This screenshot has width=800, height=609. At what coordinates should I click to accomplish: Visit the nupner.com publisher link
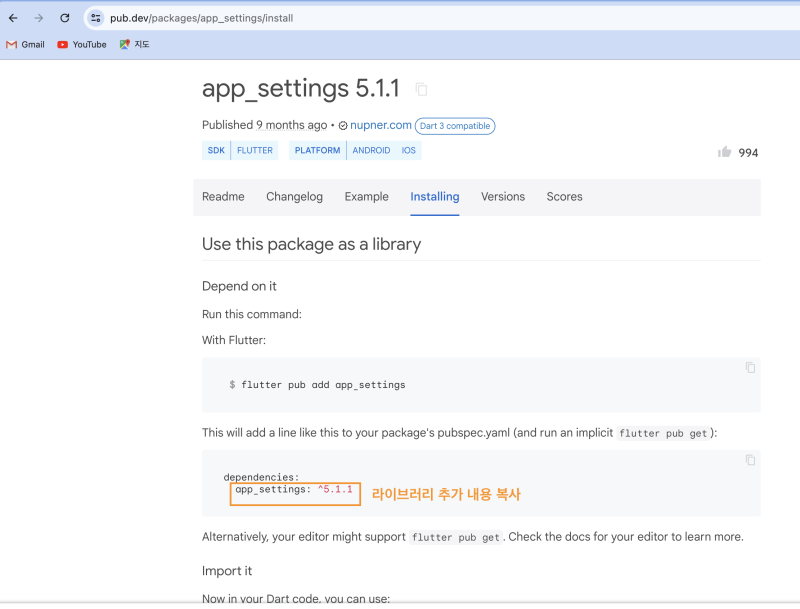click(x=381, y=125)
